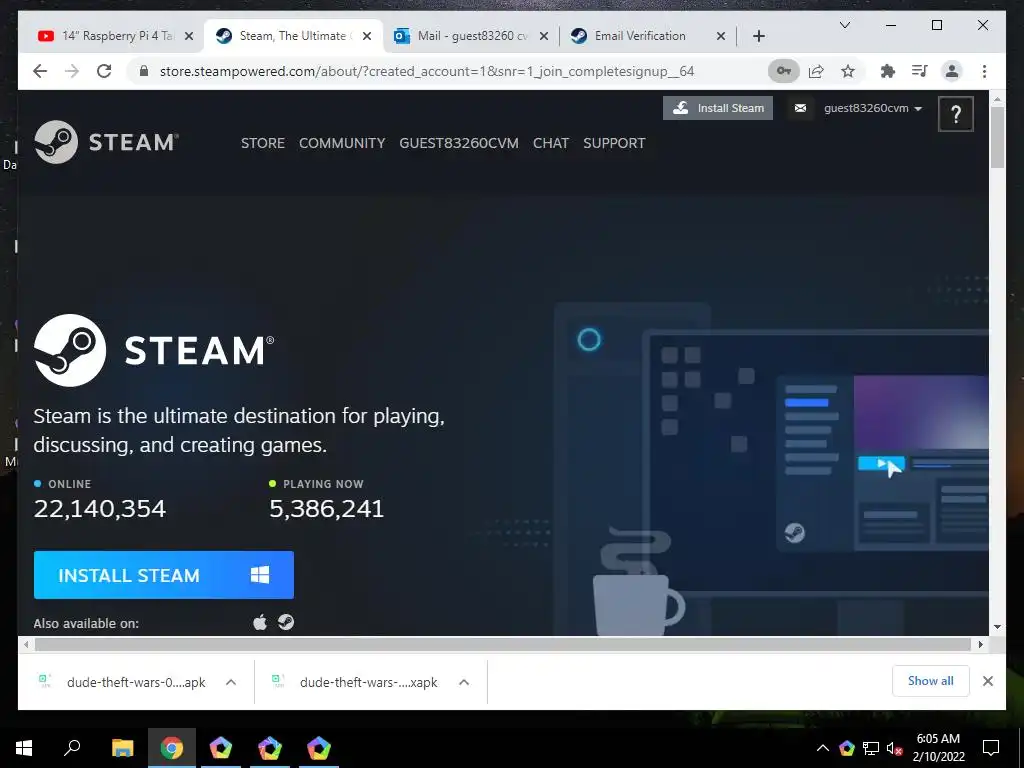
Task: Click the question mark help icon
Action: (x=955, y=114)
